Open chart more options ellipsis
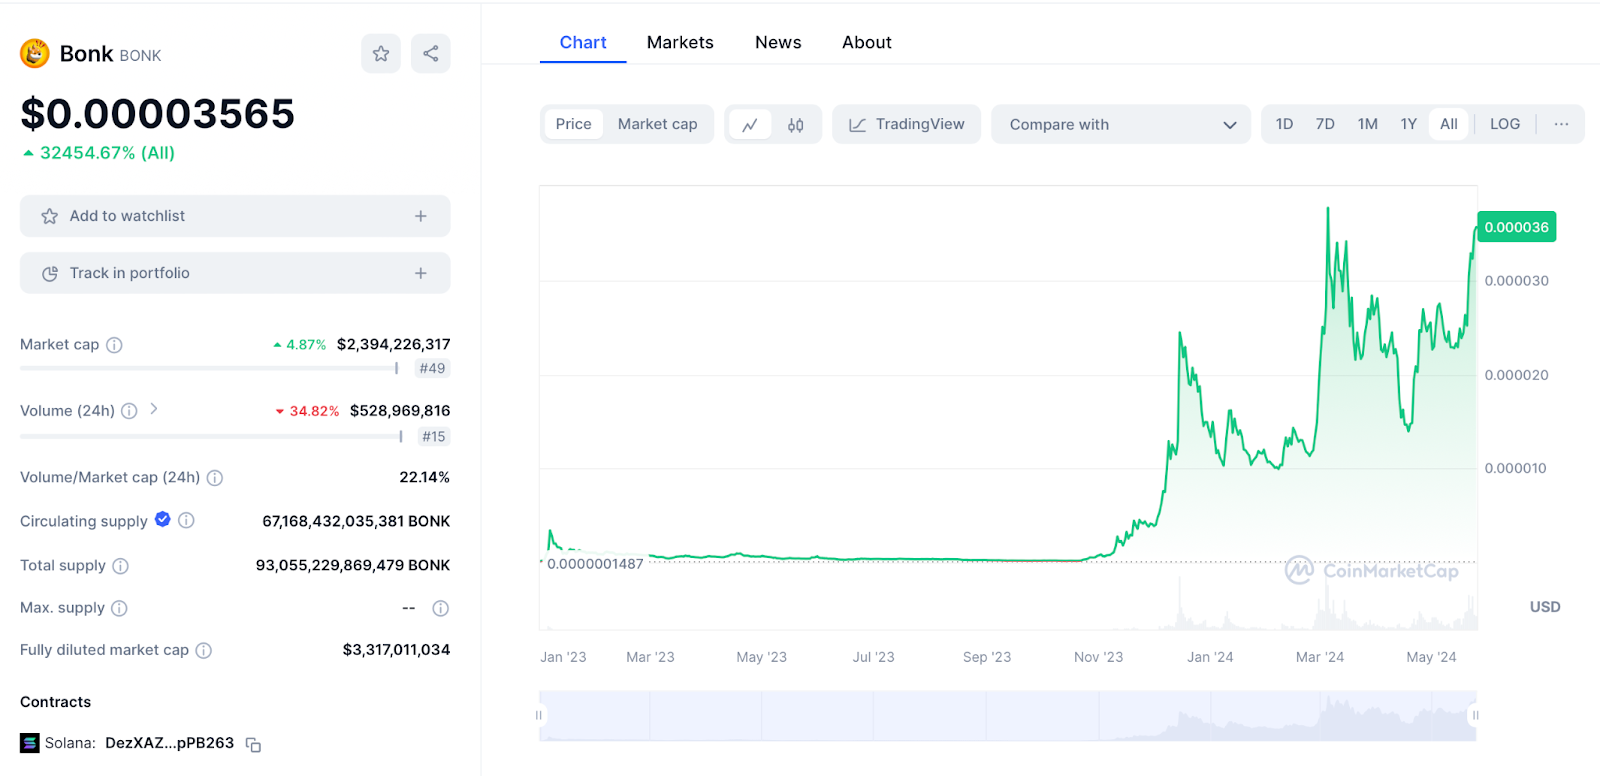This screenshot has height=776, width=1600. point(1562,124)
